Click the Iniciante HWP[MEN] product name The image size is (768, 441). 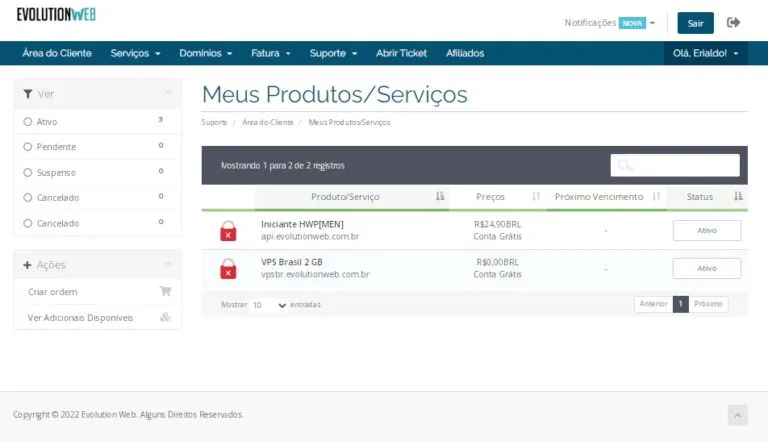(302, 224)
